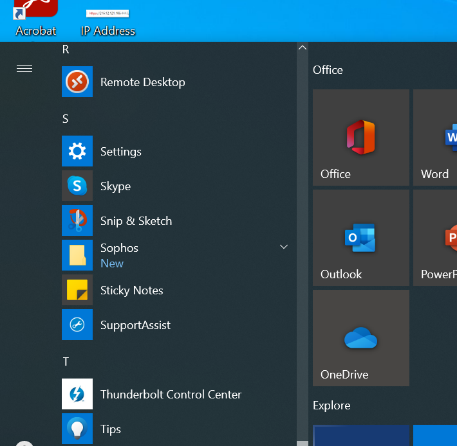The height and width of the screenshot is (446, 457).
Task: Click the Sticky Notes label
Action: pos(132,291)
